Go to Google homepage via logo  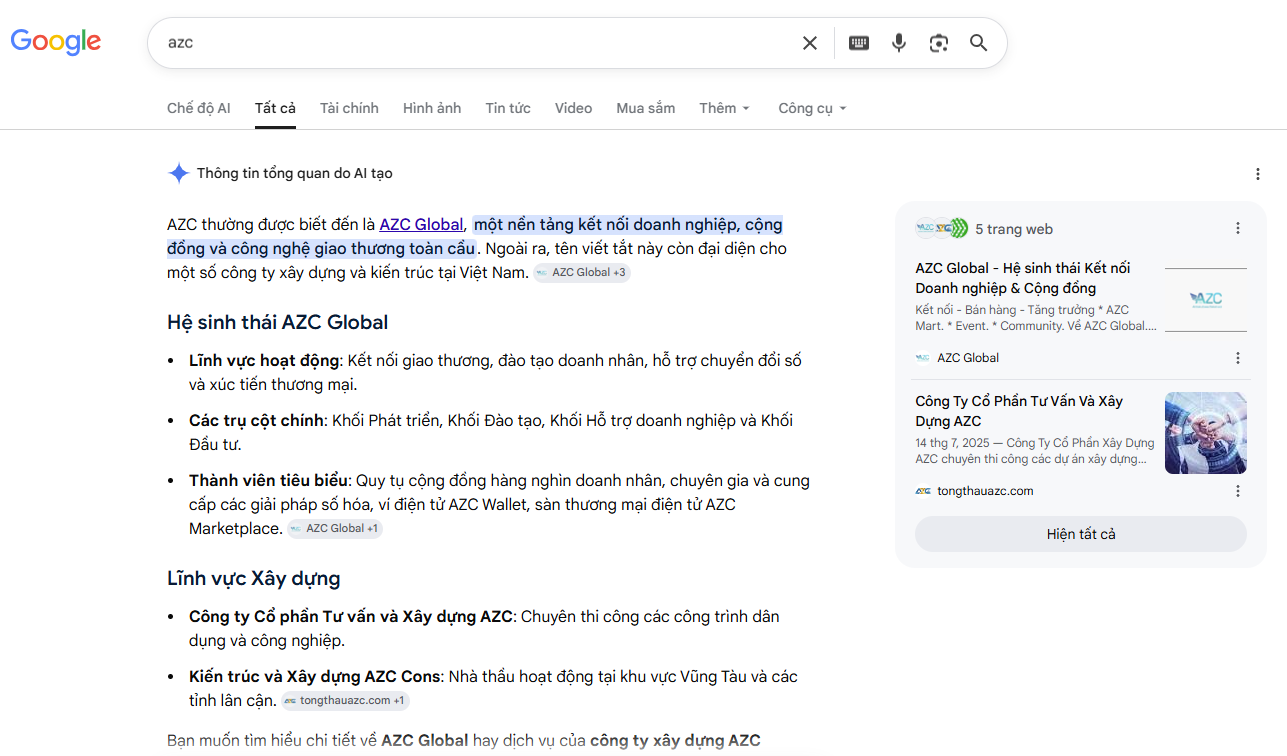tap(56, 42)
